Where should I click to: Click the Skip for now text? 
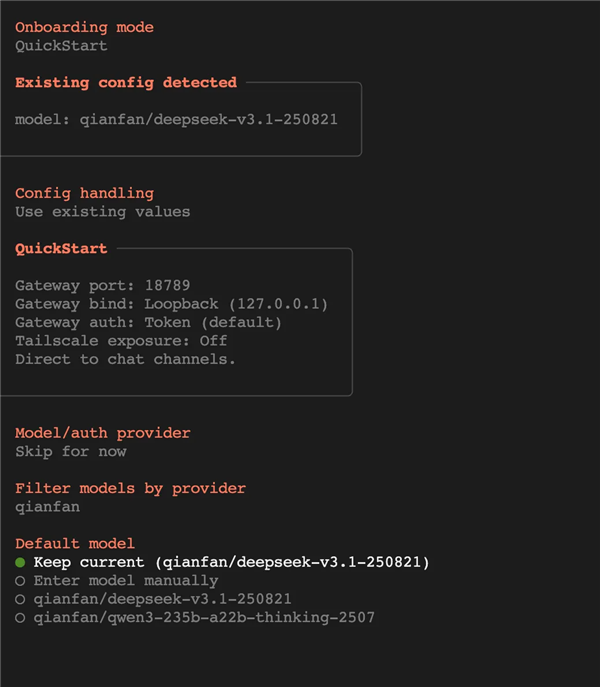pos(70,452)
